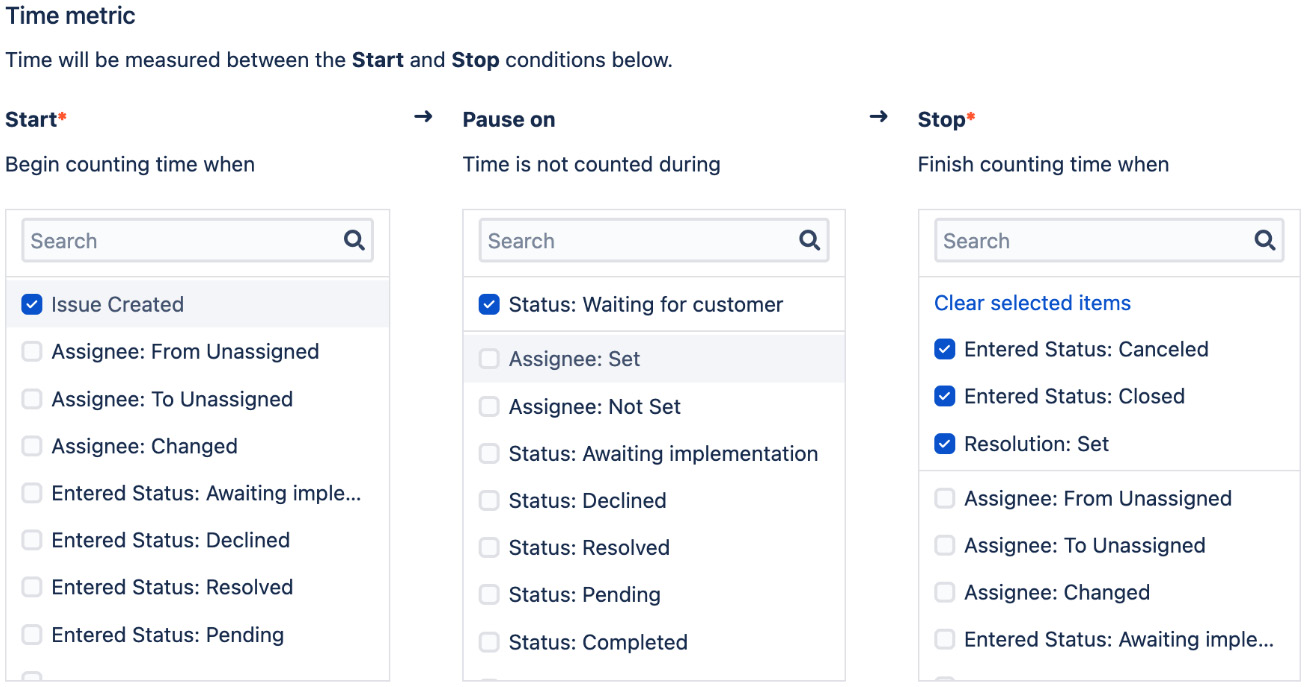1306x687 pixels.
Task: Click the search magnifier icon in Stop list
Action: point(1265,240)
